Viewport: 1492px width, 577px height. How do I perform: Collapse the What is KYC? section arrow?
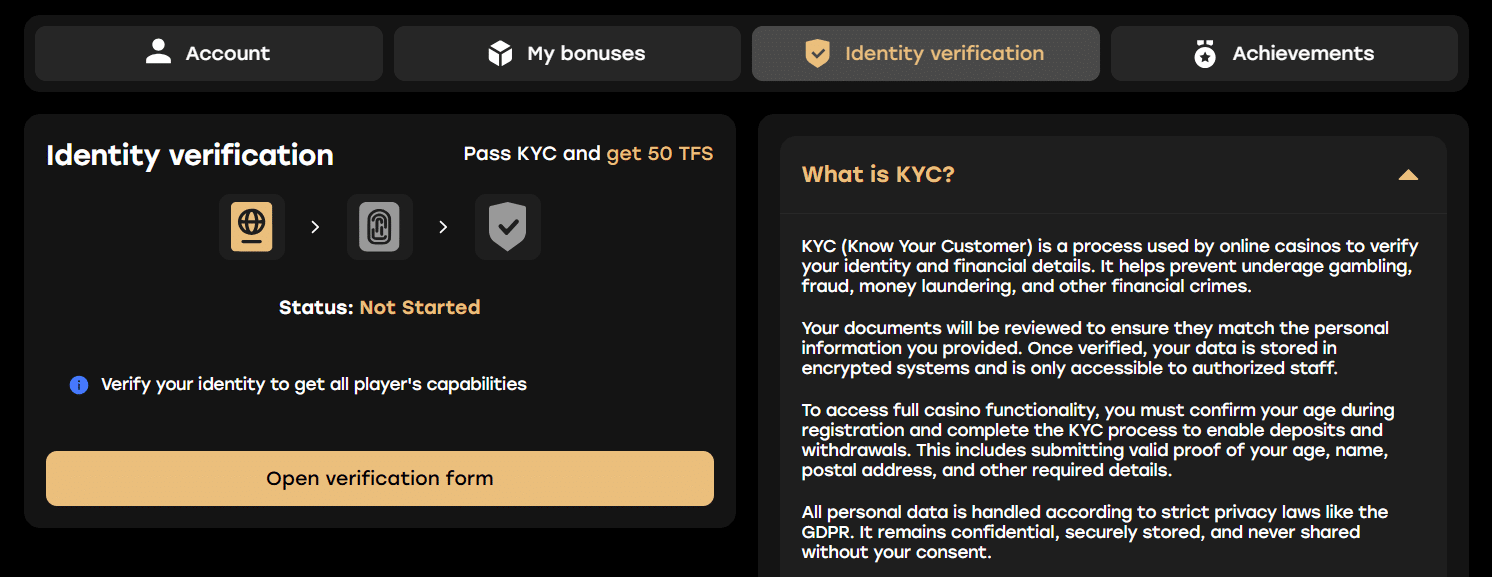pyautogui.click(x=1408, y=175)
